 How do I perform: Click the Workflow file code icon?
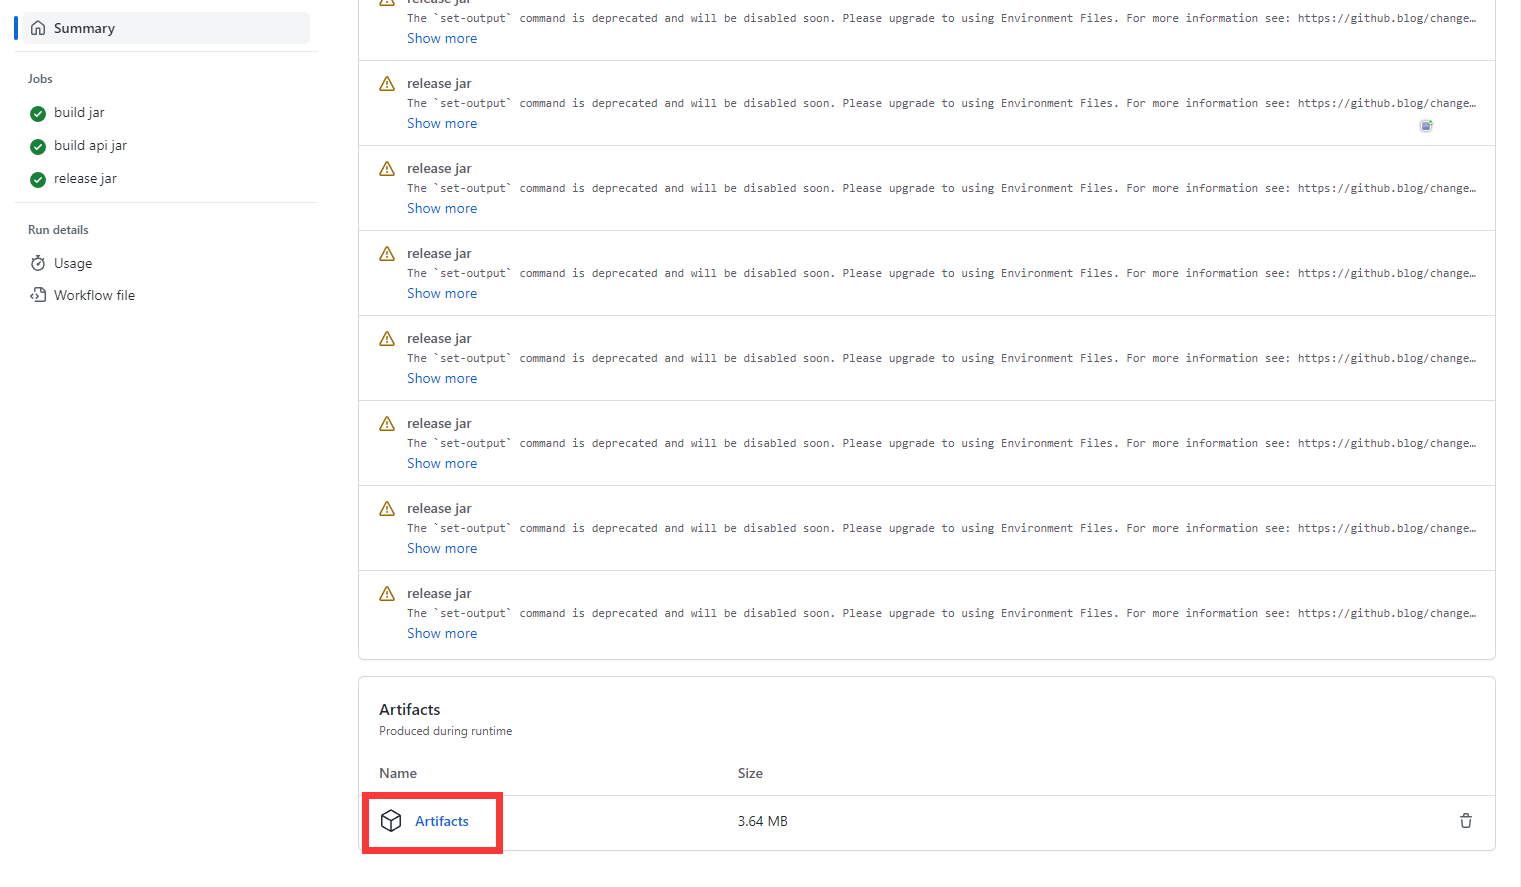[38, 295]
